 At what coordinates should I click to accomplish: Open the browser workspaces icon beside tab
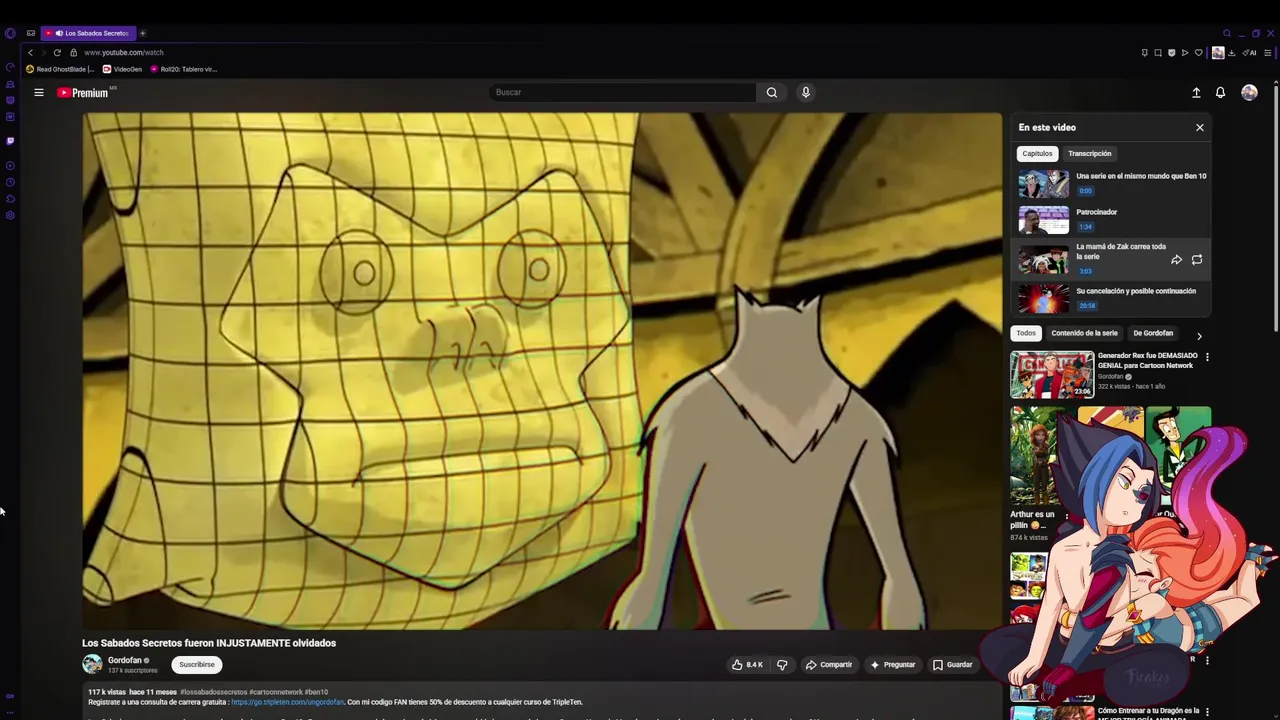coord(31,33)
